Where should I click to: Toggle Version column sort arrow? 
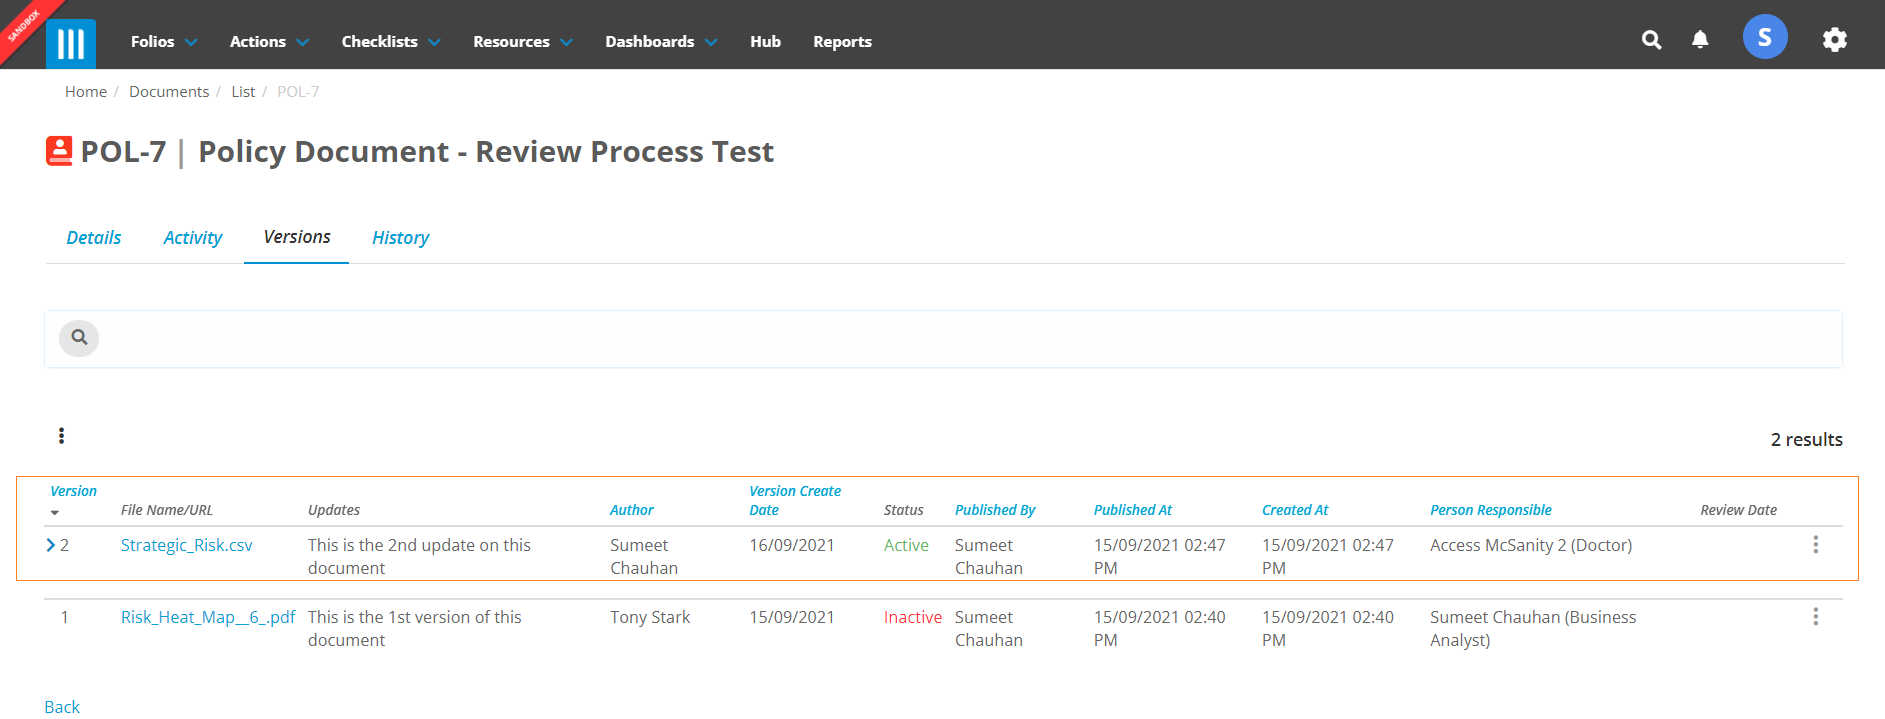coord(55,512)
